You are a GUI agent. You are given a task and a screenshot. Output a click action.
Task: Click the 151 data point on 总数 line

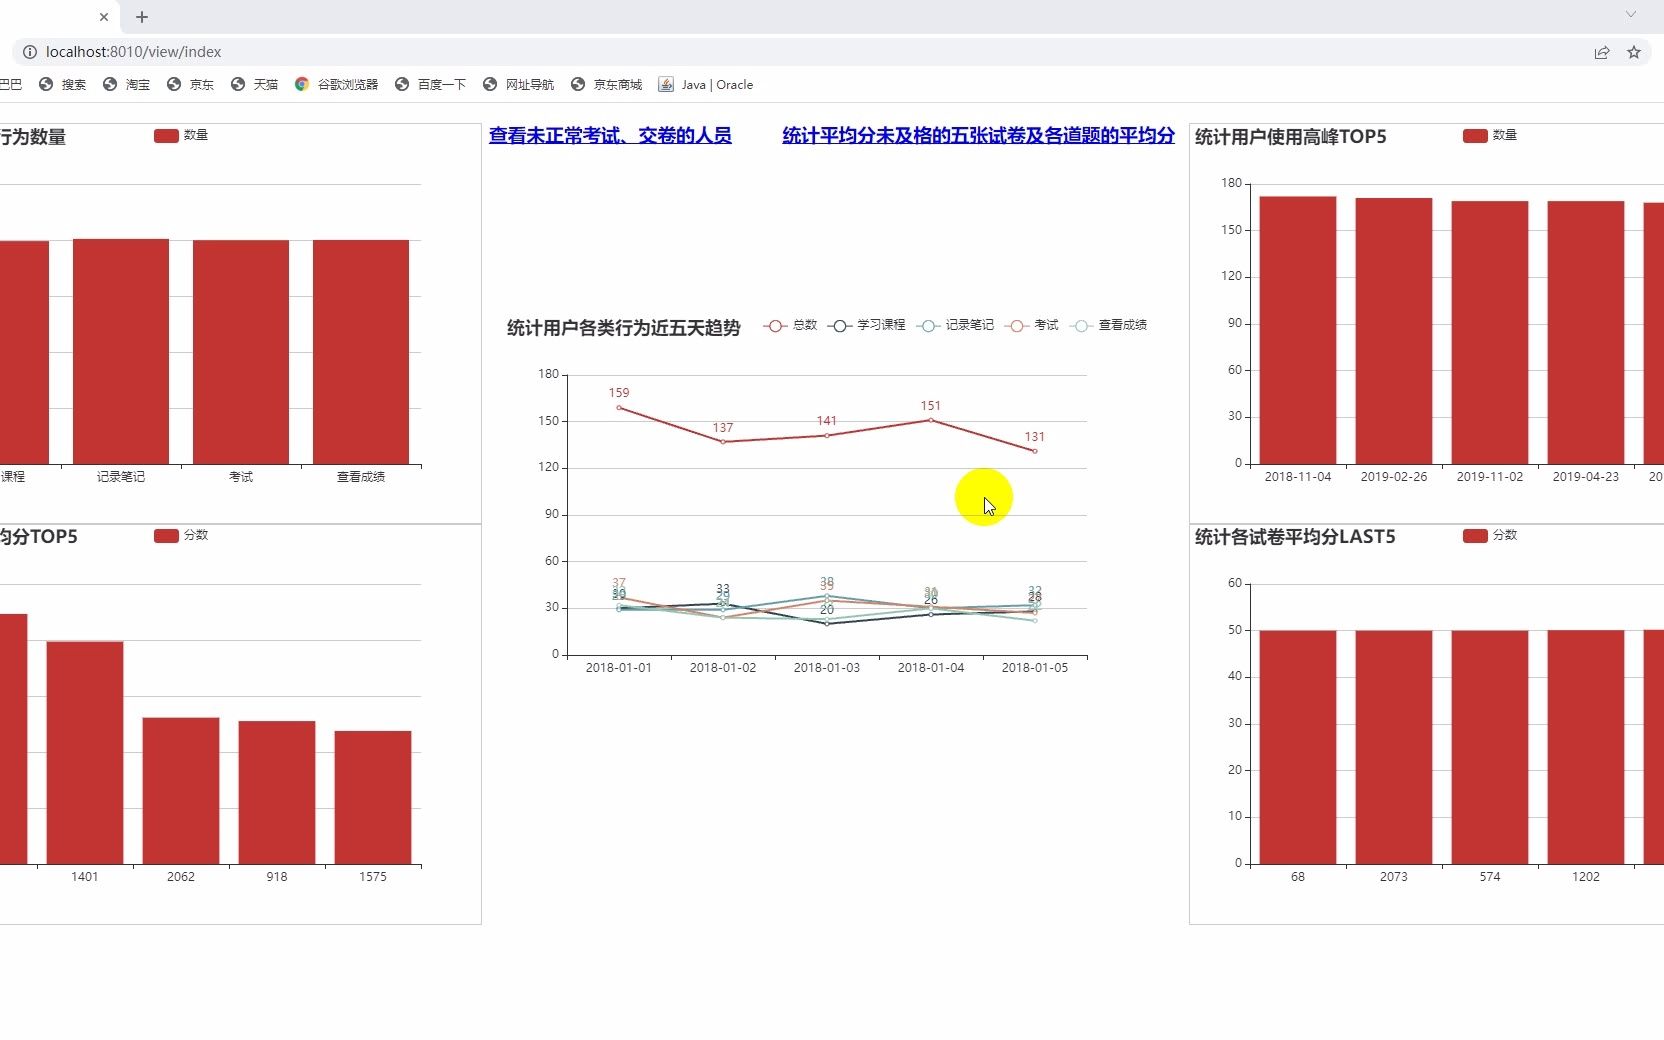931,420
